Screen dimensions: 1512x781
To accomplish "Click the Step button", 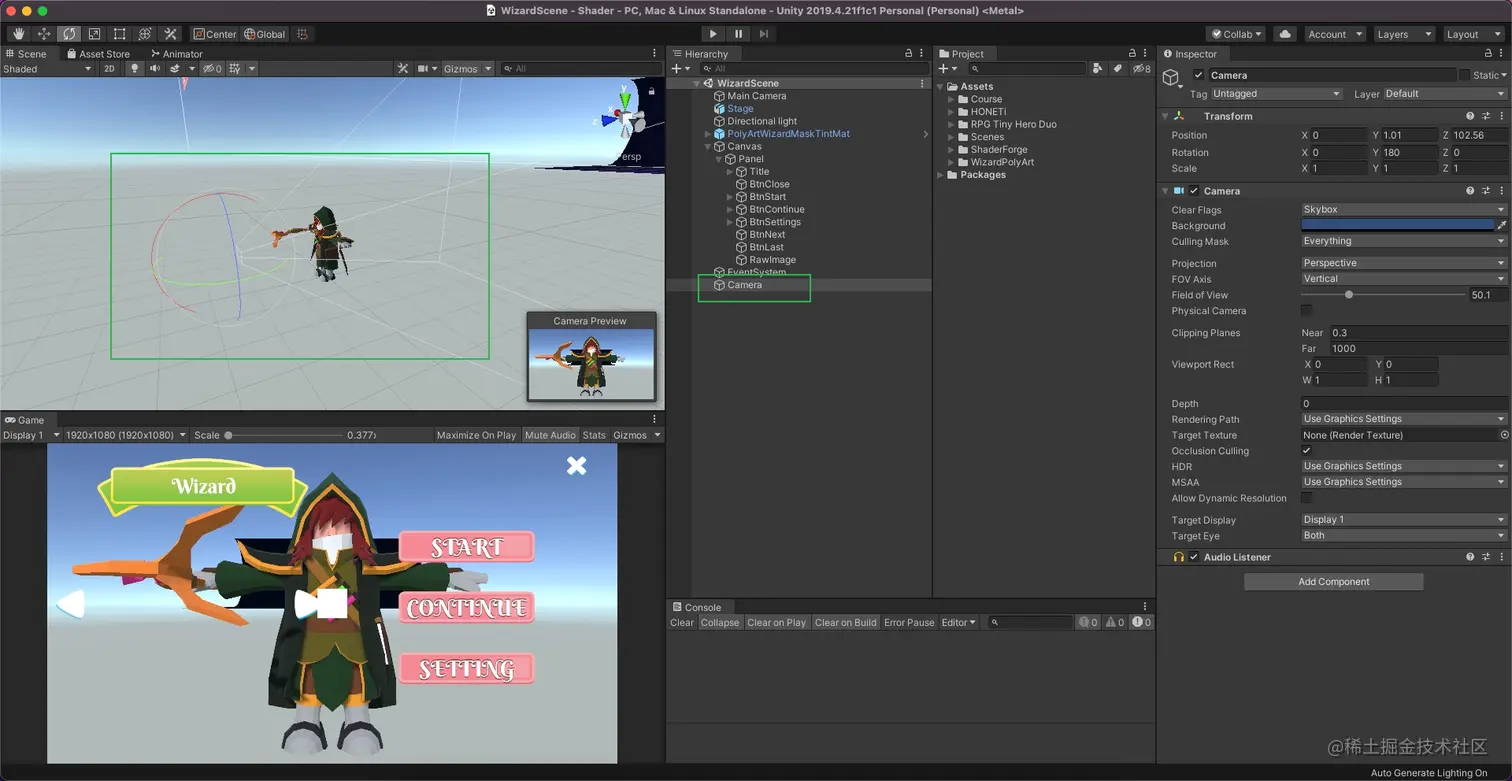I will pos(764,34).
